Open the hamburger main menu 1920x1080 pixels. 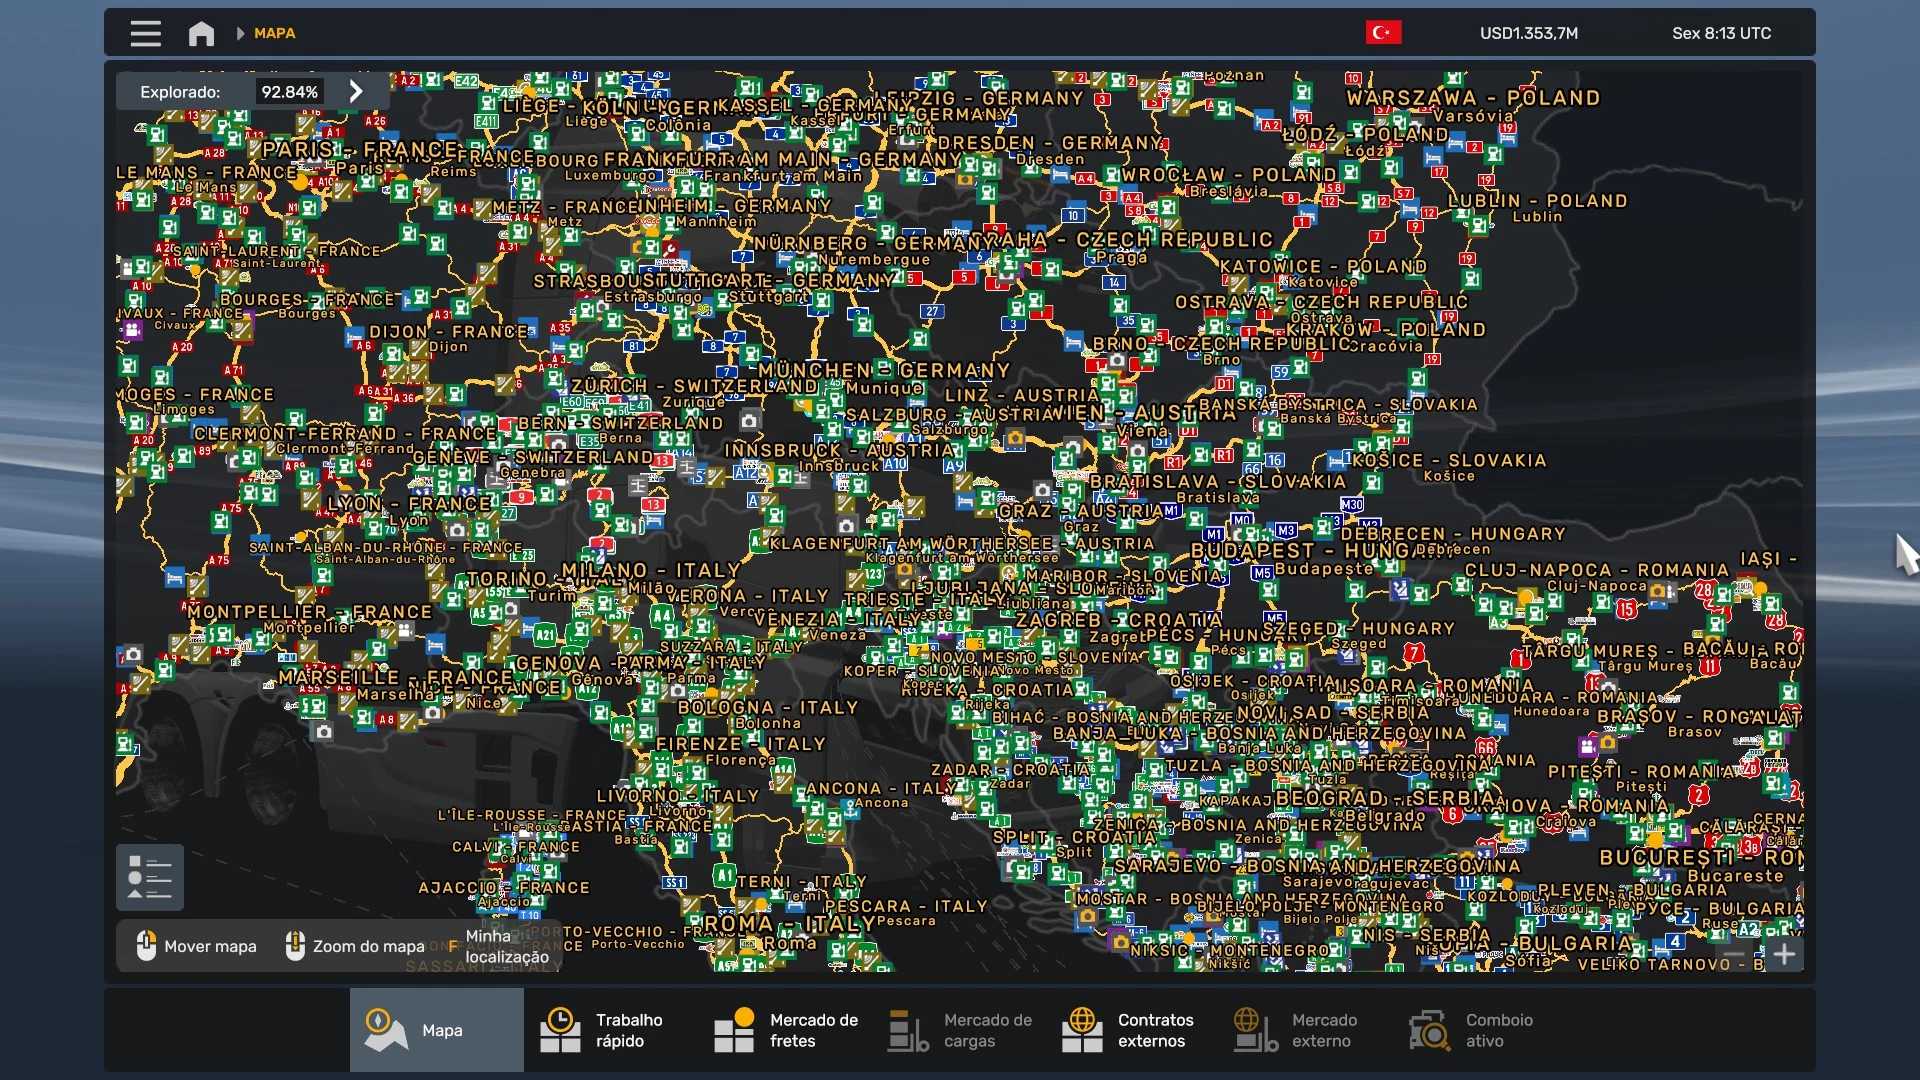pyautogui.click(x=146, y=34)
